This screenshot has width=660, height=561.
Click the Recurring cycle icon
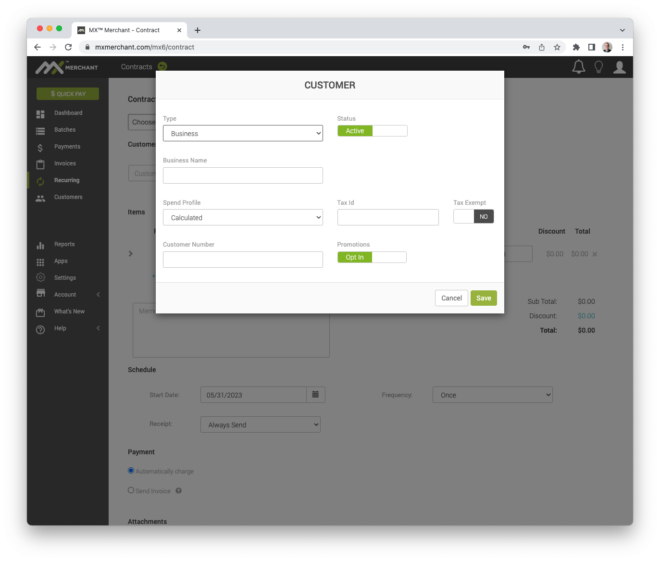[x=40, y=181]
